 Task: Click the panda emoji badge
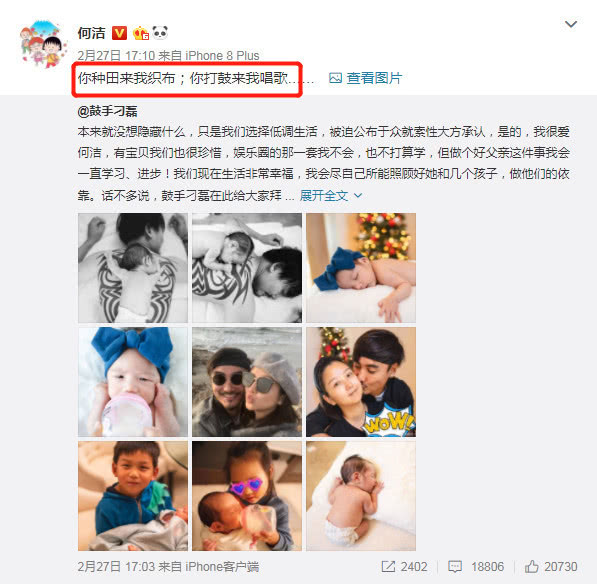(x=160, y=33)
